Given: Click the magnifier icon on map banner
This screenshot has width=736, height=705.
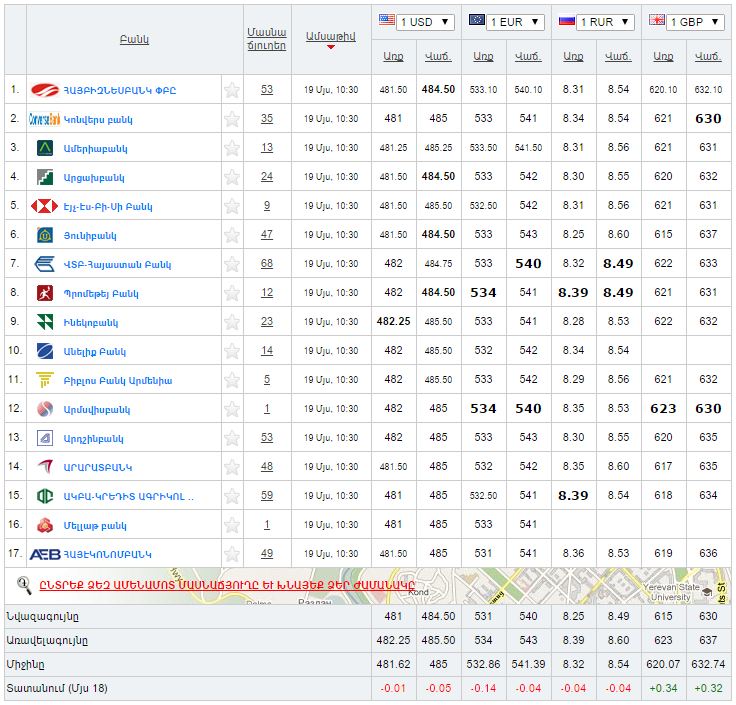Looking at the screenshot, I should pos(24,585).
